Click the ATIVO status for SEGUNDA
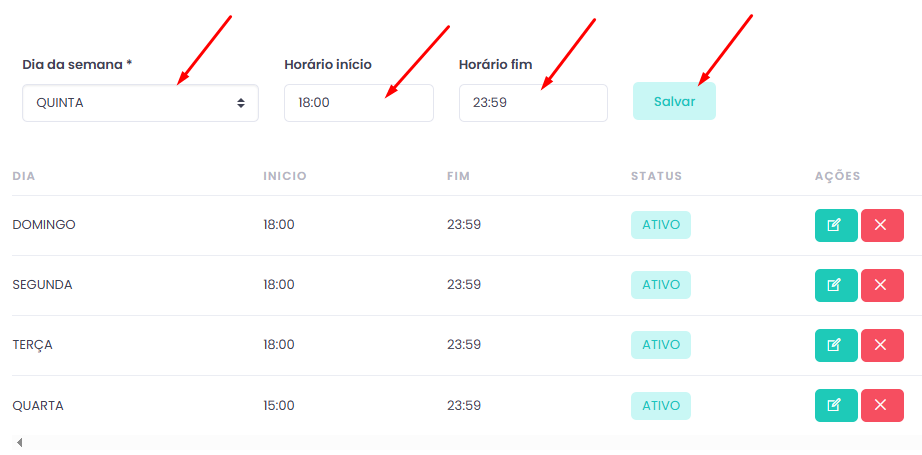Screen dimensions: 922x455 (660, 285)
